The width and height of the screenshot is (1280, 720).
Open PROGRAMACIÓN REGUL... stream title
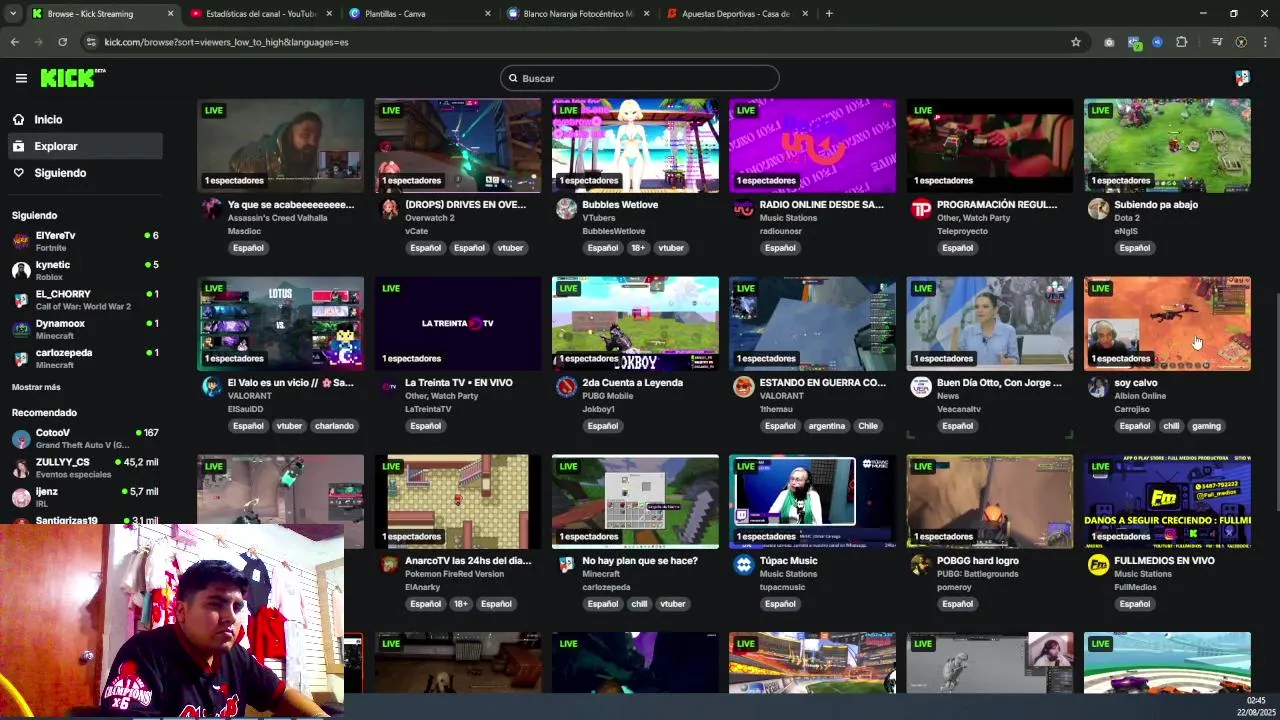997,205
